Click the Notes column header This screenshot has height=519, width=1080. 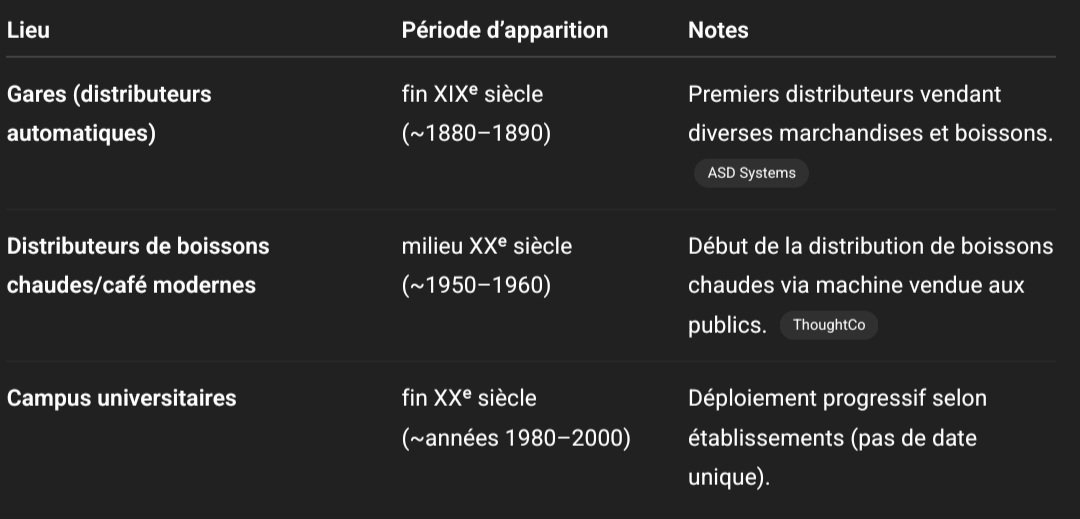[718, 30]
